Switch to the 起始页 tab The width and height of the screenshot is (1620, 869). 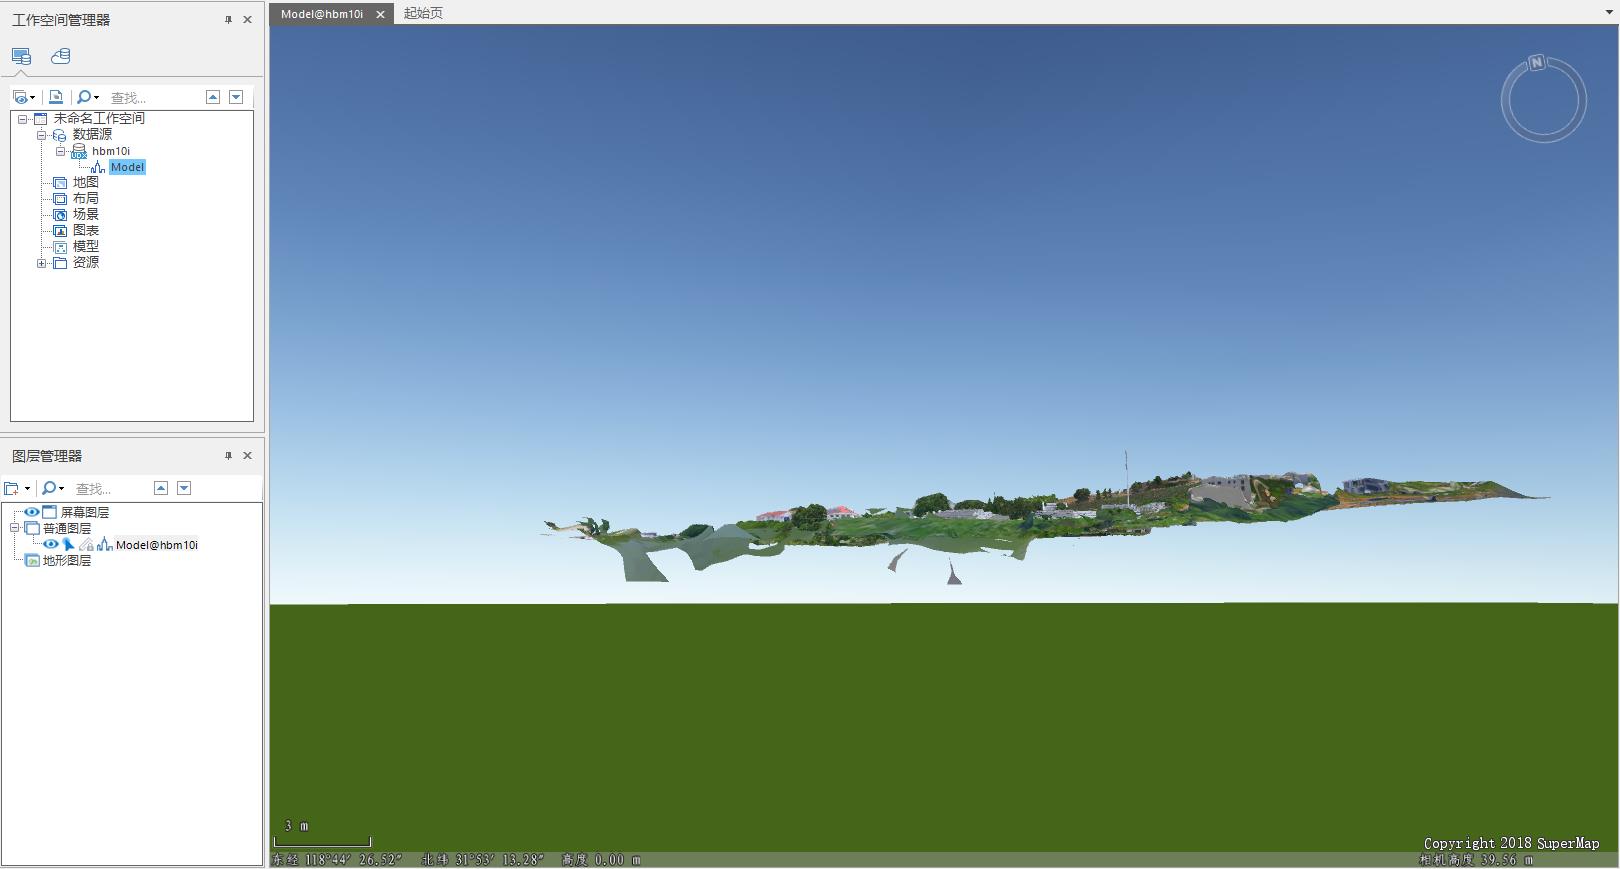point(423,13)
